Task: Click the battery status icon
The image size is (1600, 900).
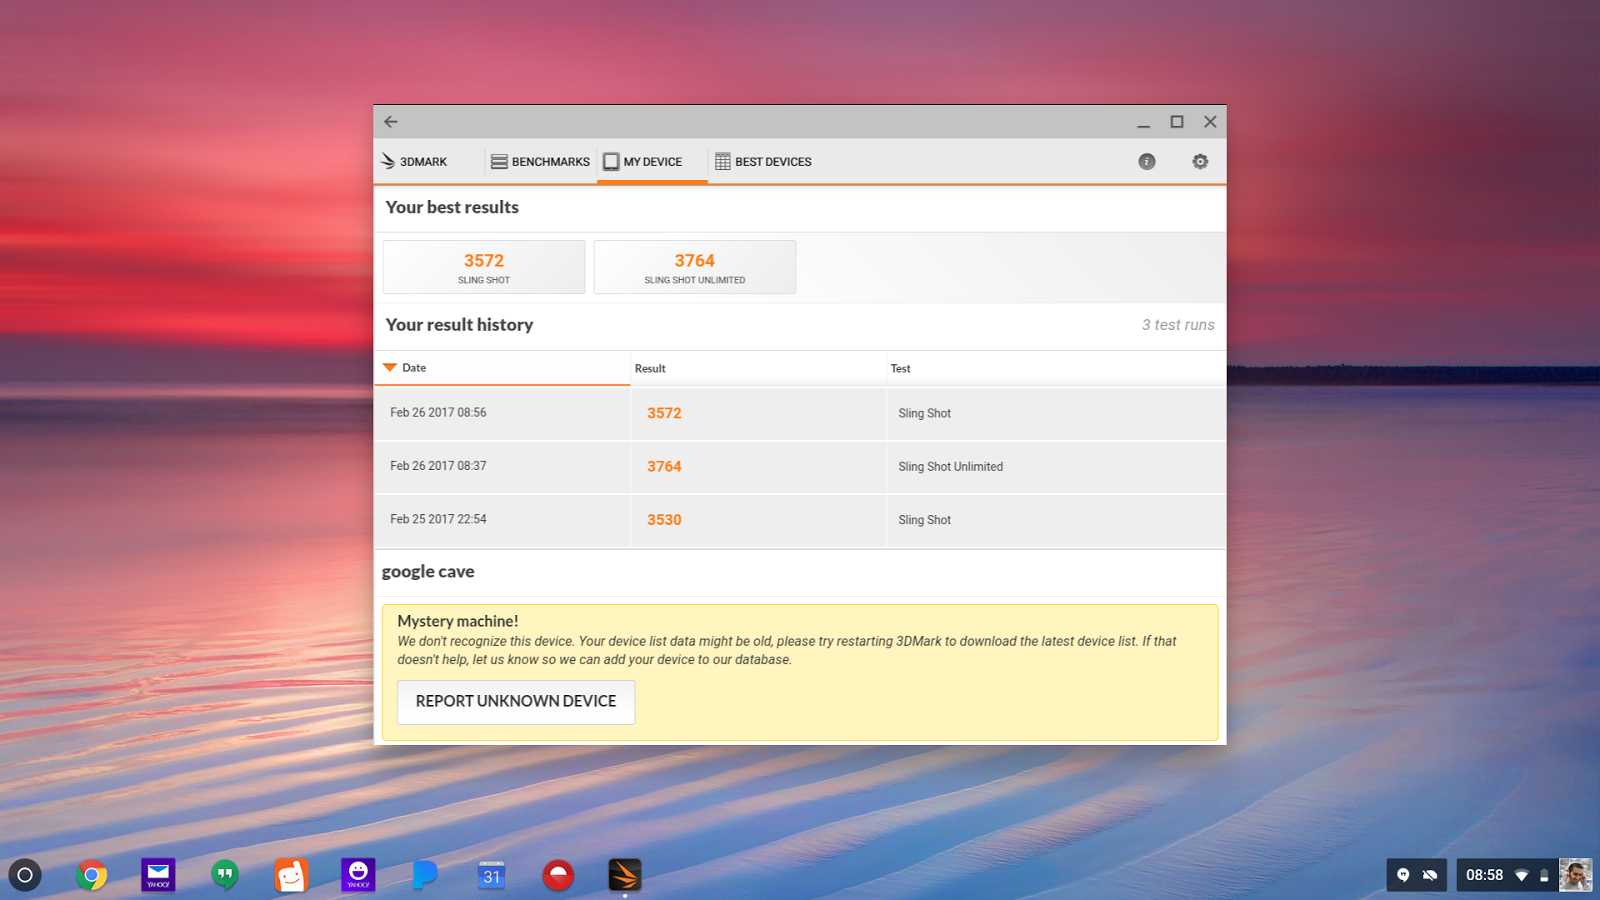Action: [1544, 875]
